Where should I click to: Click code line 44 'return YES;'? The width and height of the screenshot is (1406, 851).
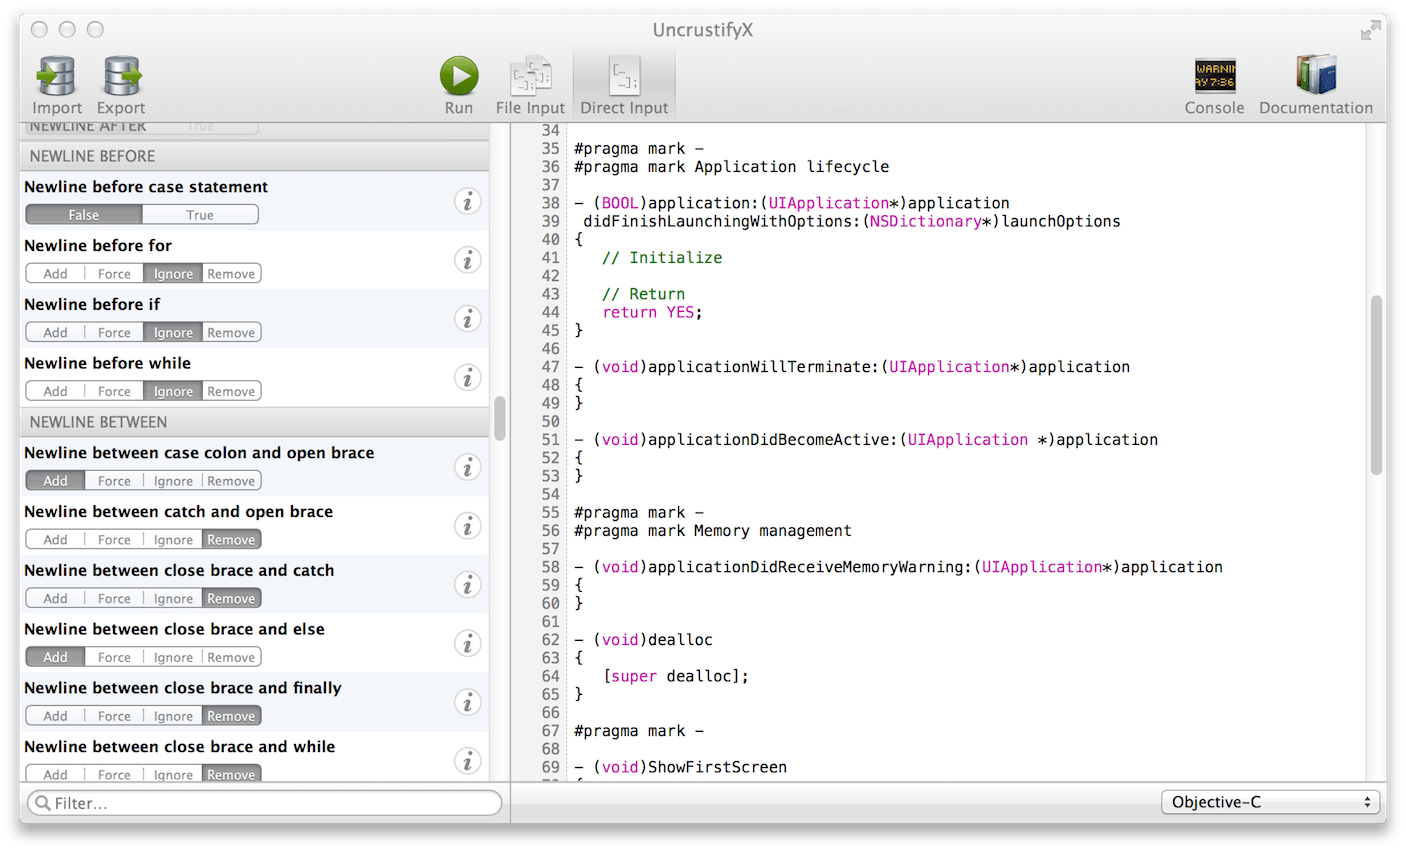(652, 312)
